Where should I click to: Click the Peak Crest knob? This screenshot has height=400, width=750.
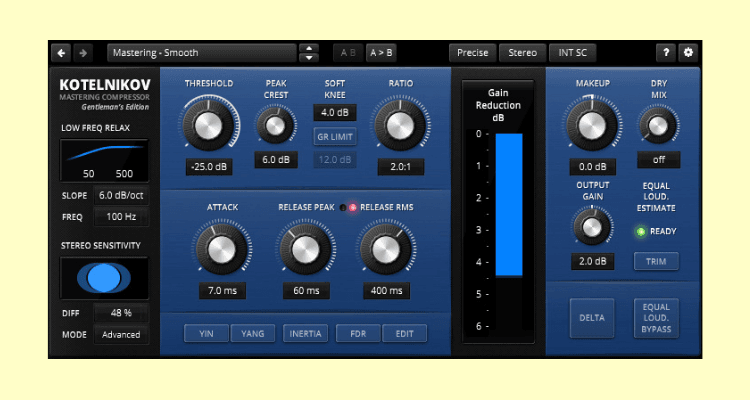(x=276, y=126)
